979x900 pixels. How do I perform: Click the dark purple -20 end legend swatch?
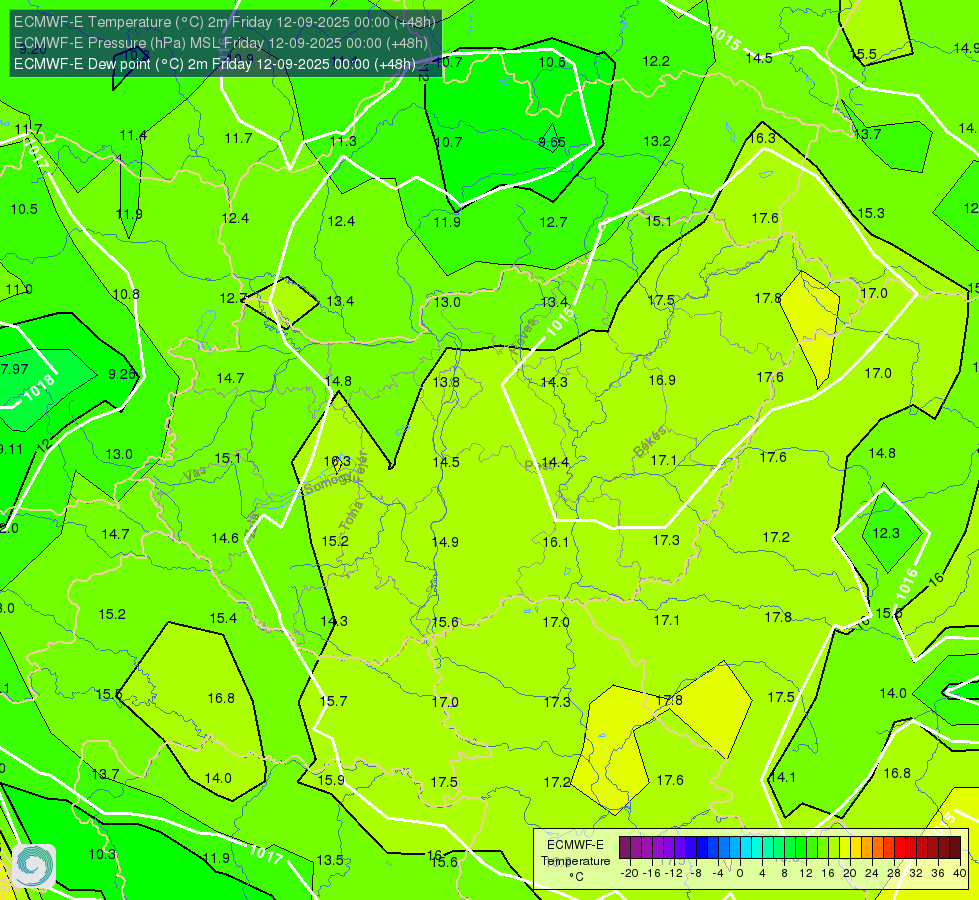click(x=624, y=848)
